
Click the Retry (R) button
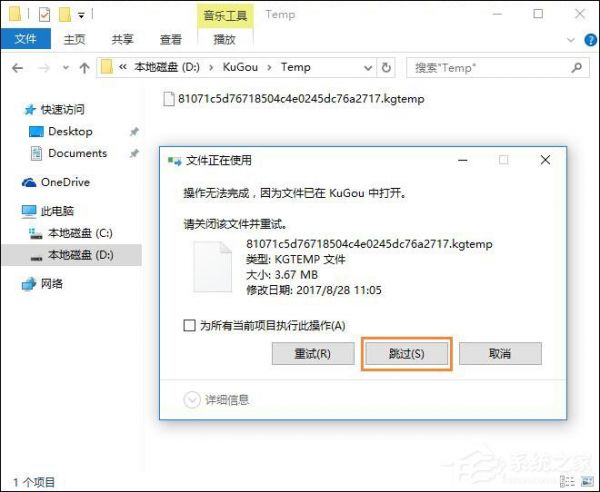click(313, 354)
